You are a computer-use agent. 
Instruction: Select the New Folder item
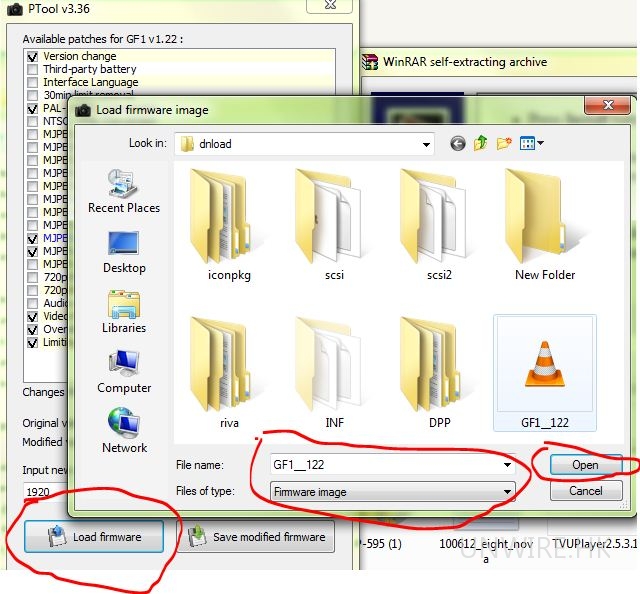(544, 225)
